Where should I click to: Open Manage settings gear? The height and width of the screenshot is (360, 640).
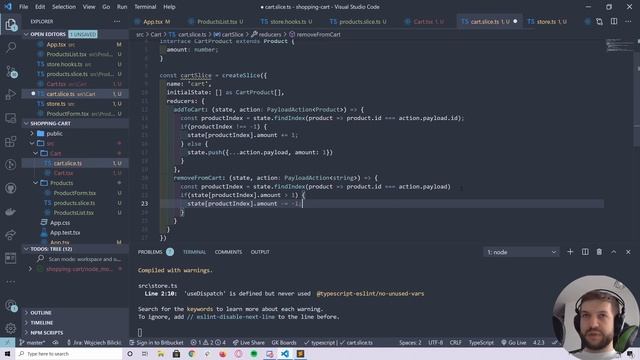point(11,328)
